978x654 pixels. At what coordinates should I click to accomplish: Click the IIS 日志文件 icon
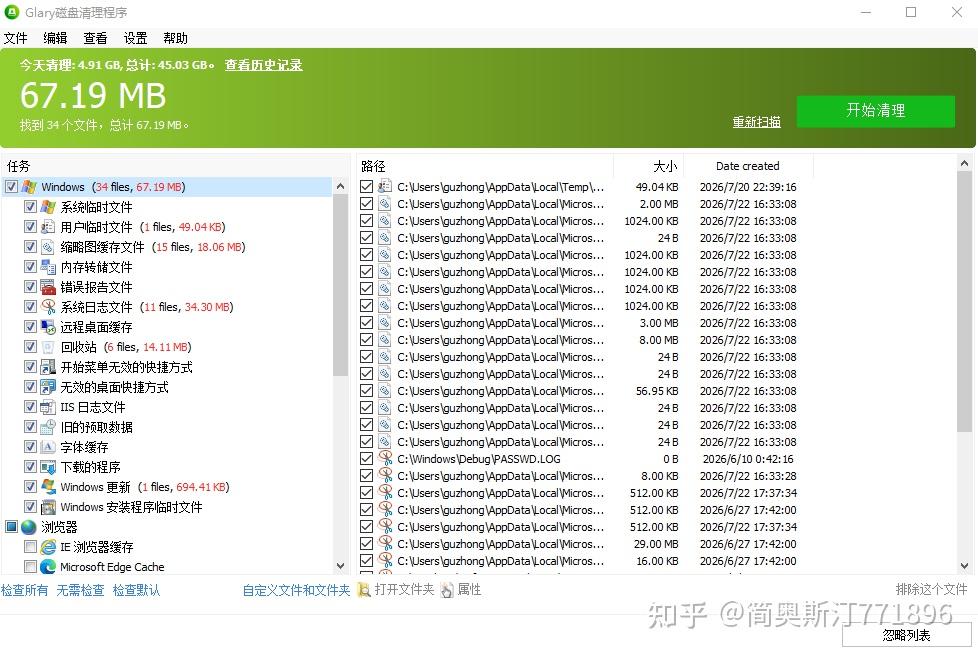pos(48,406)
